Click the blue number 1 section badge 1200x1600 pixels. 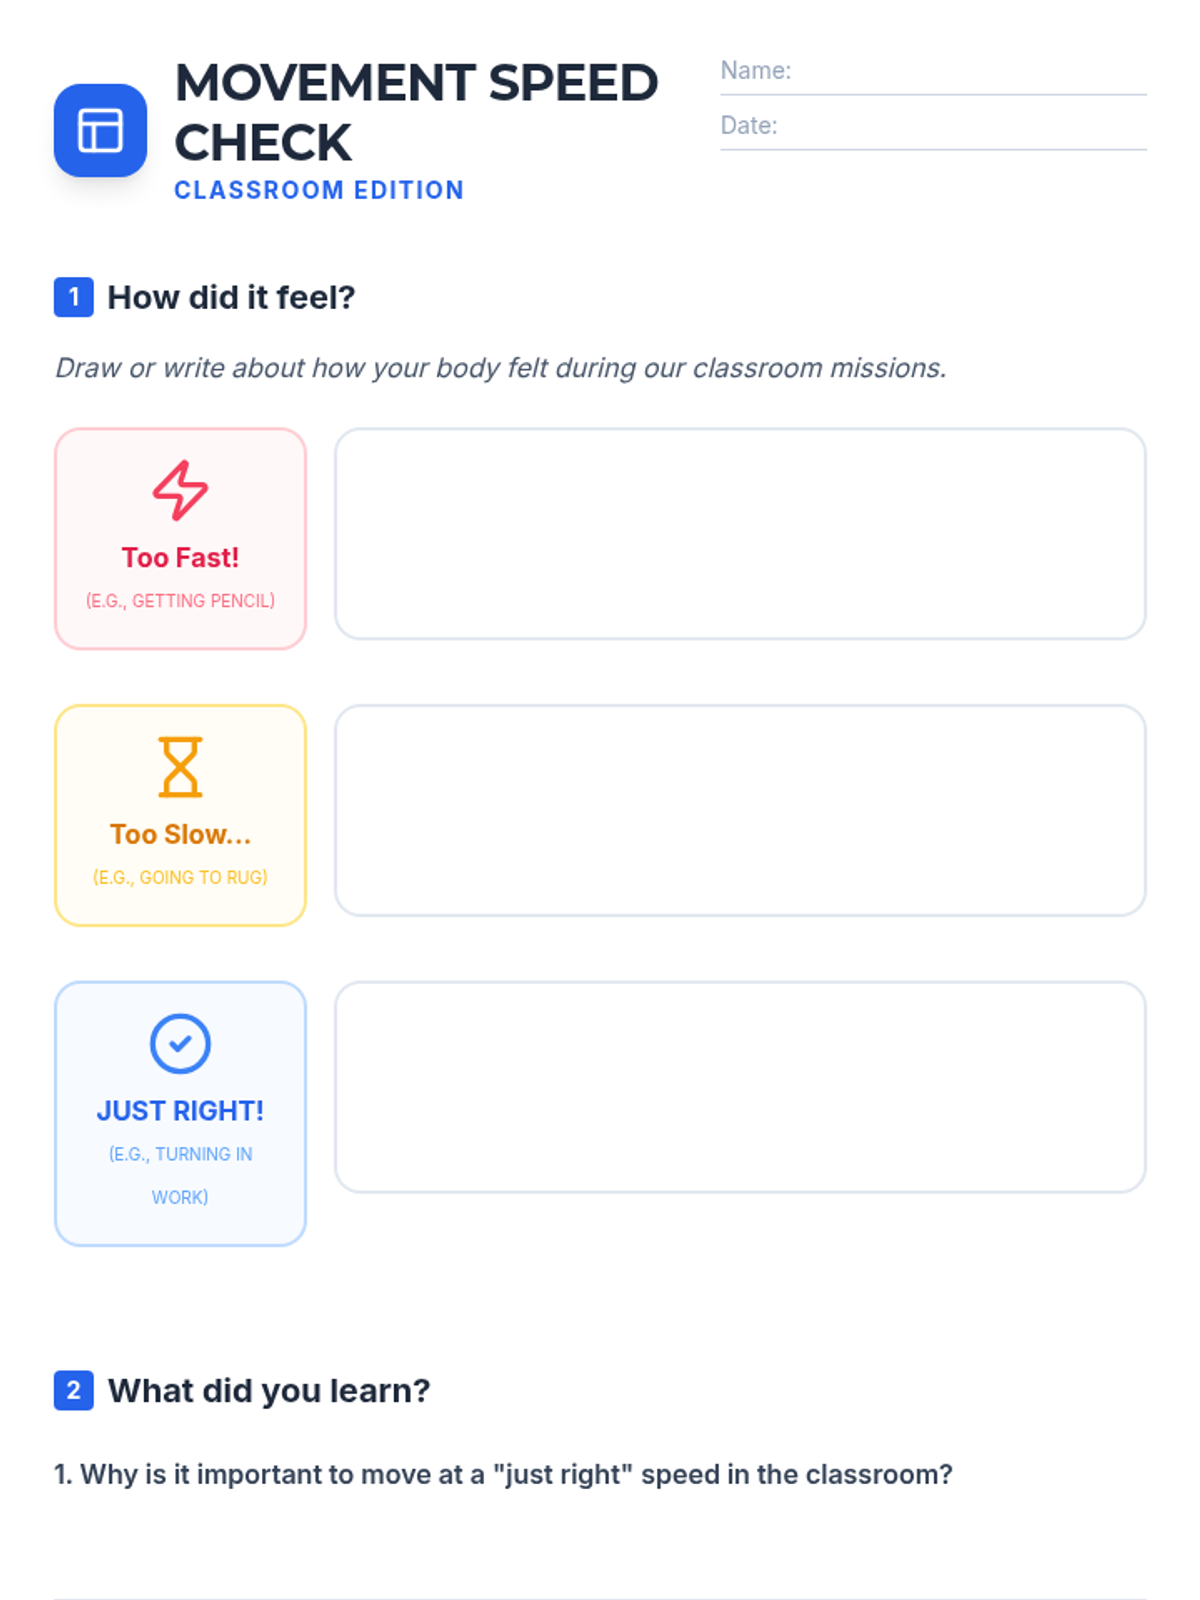coord(73,297)
